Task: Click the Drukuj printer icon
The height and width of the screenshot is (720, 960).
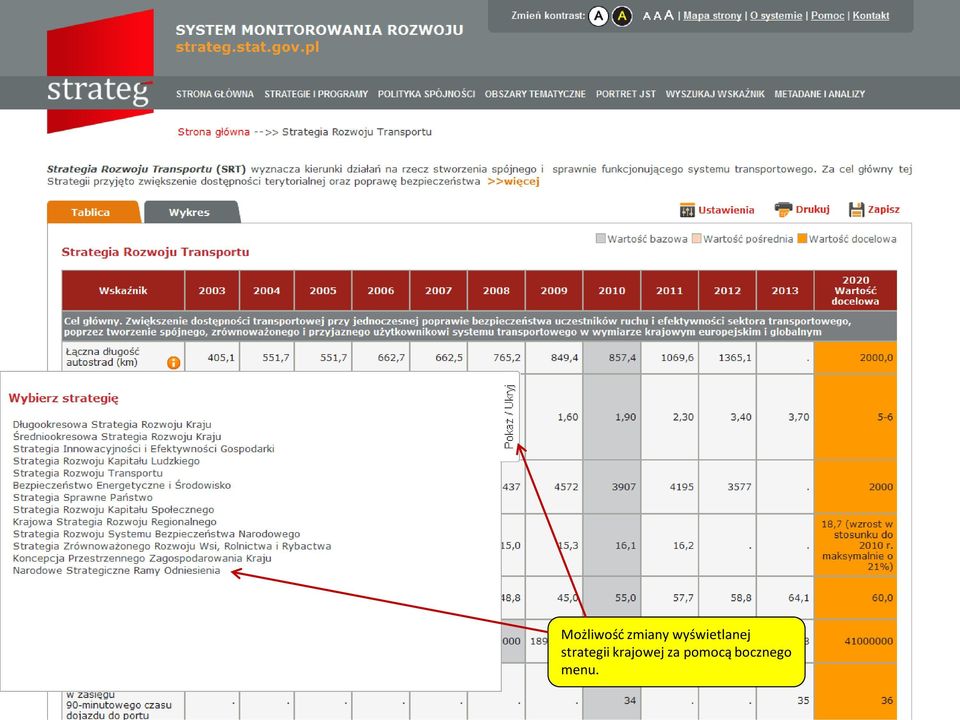Action: click(783, 209)
